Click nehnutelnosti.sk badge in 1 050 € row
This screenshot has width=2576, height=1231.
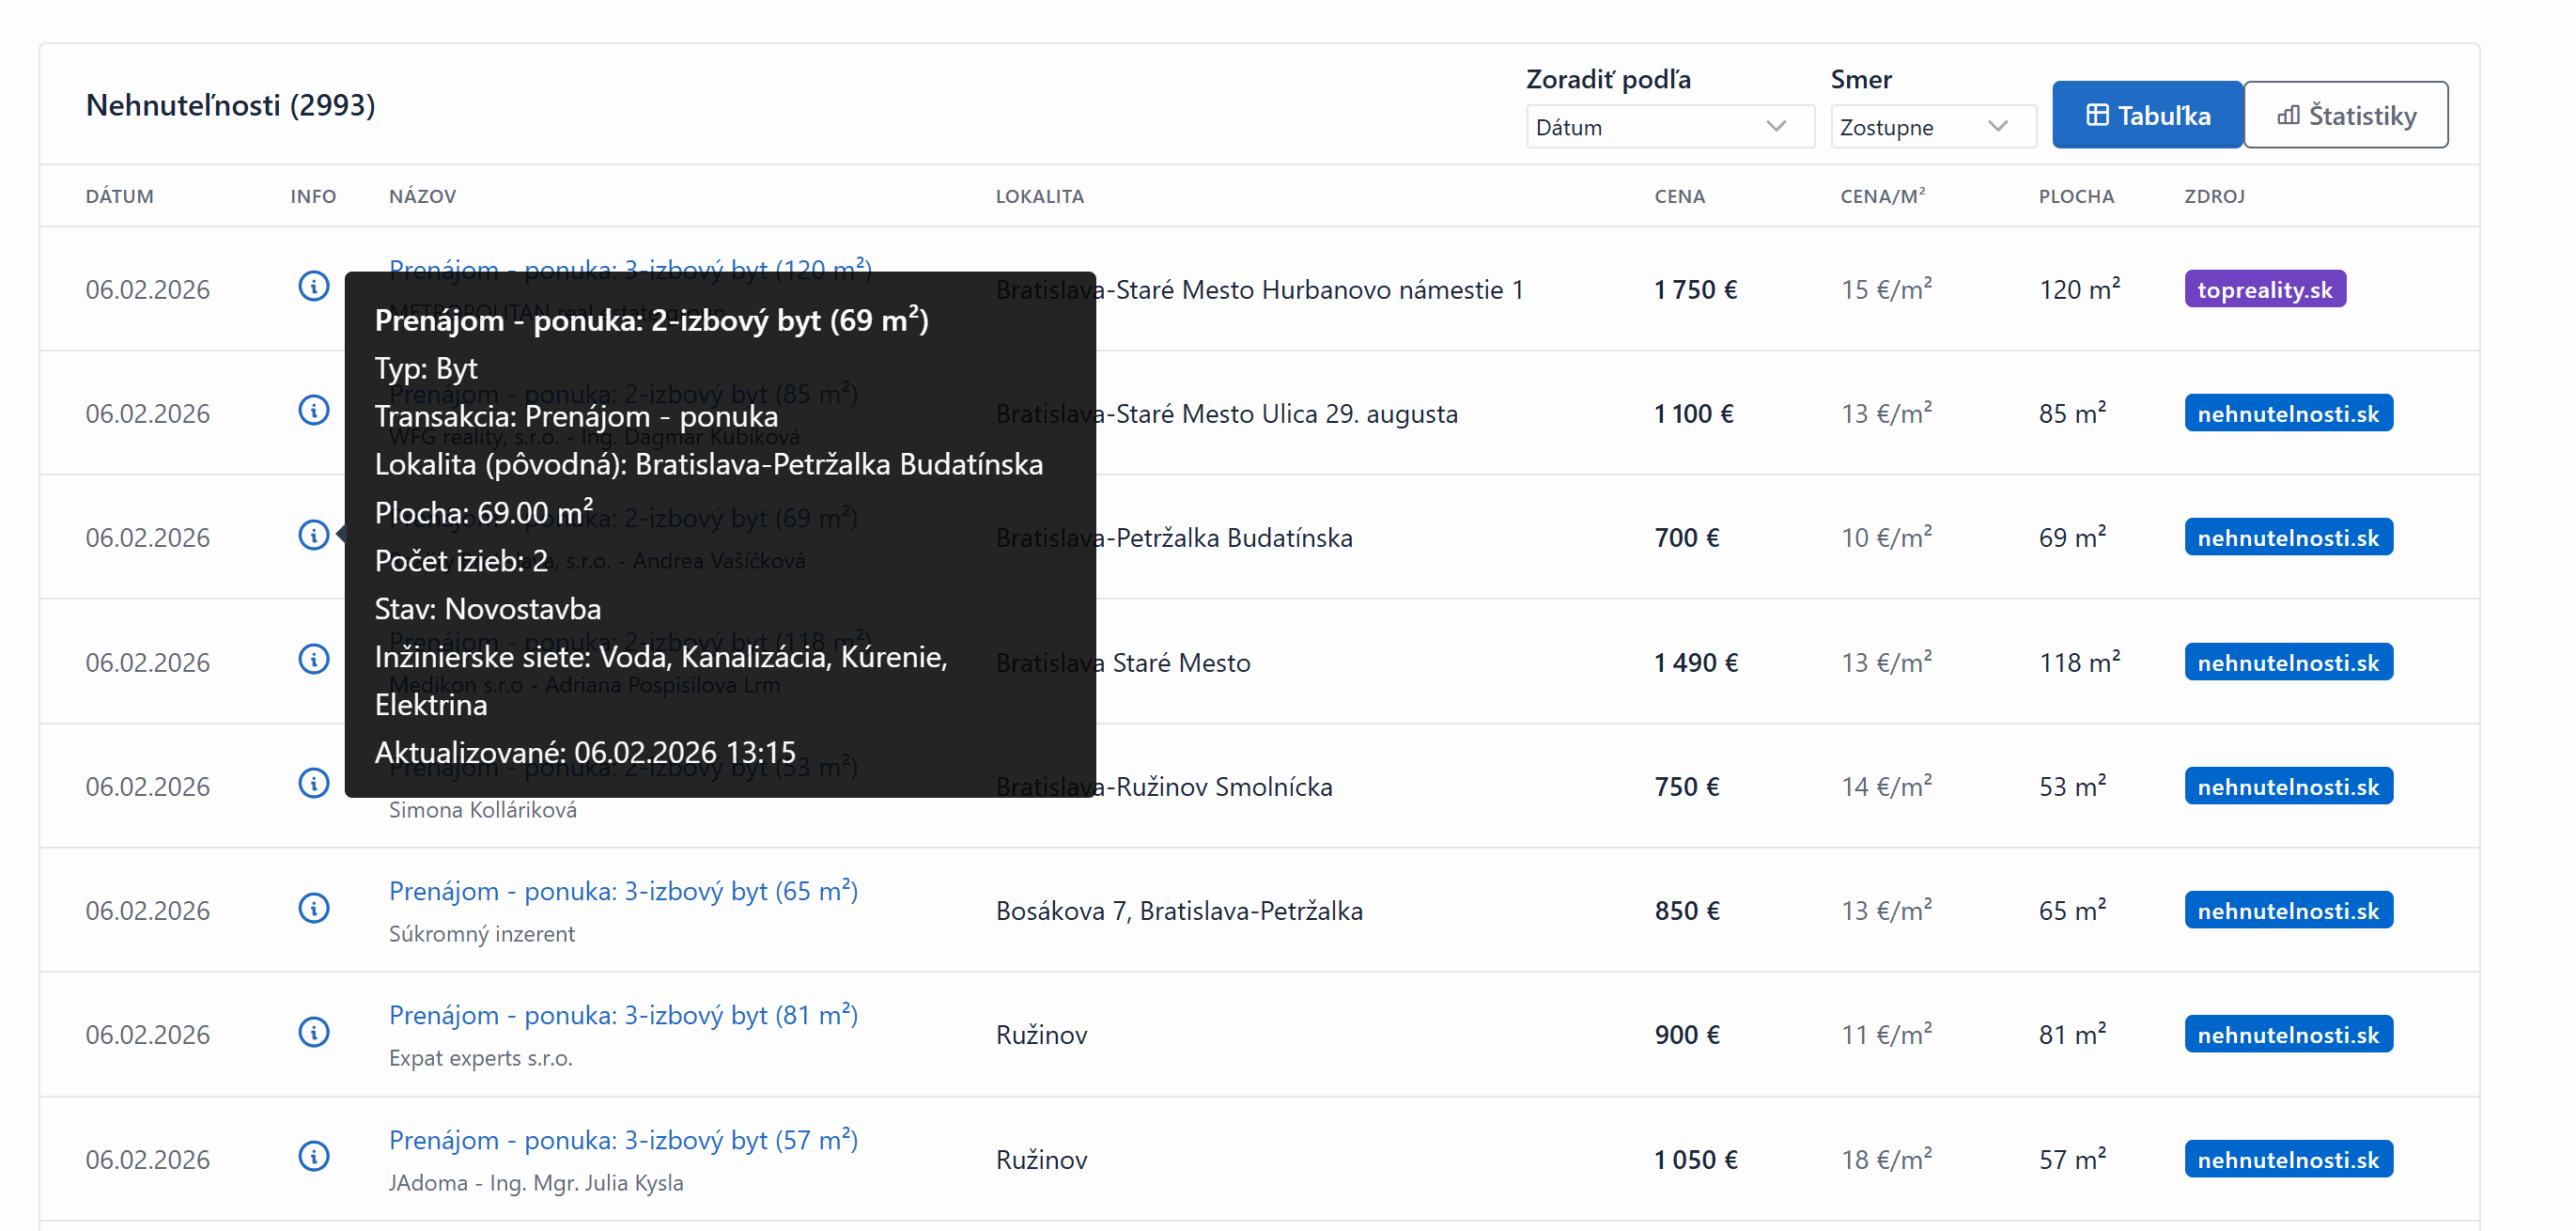pos(2287,1160)
